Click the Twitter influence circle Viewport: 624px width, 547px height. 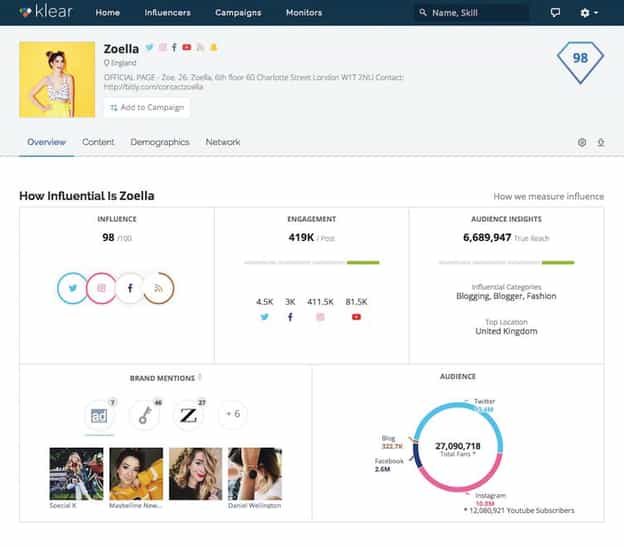tap(72, 288)
